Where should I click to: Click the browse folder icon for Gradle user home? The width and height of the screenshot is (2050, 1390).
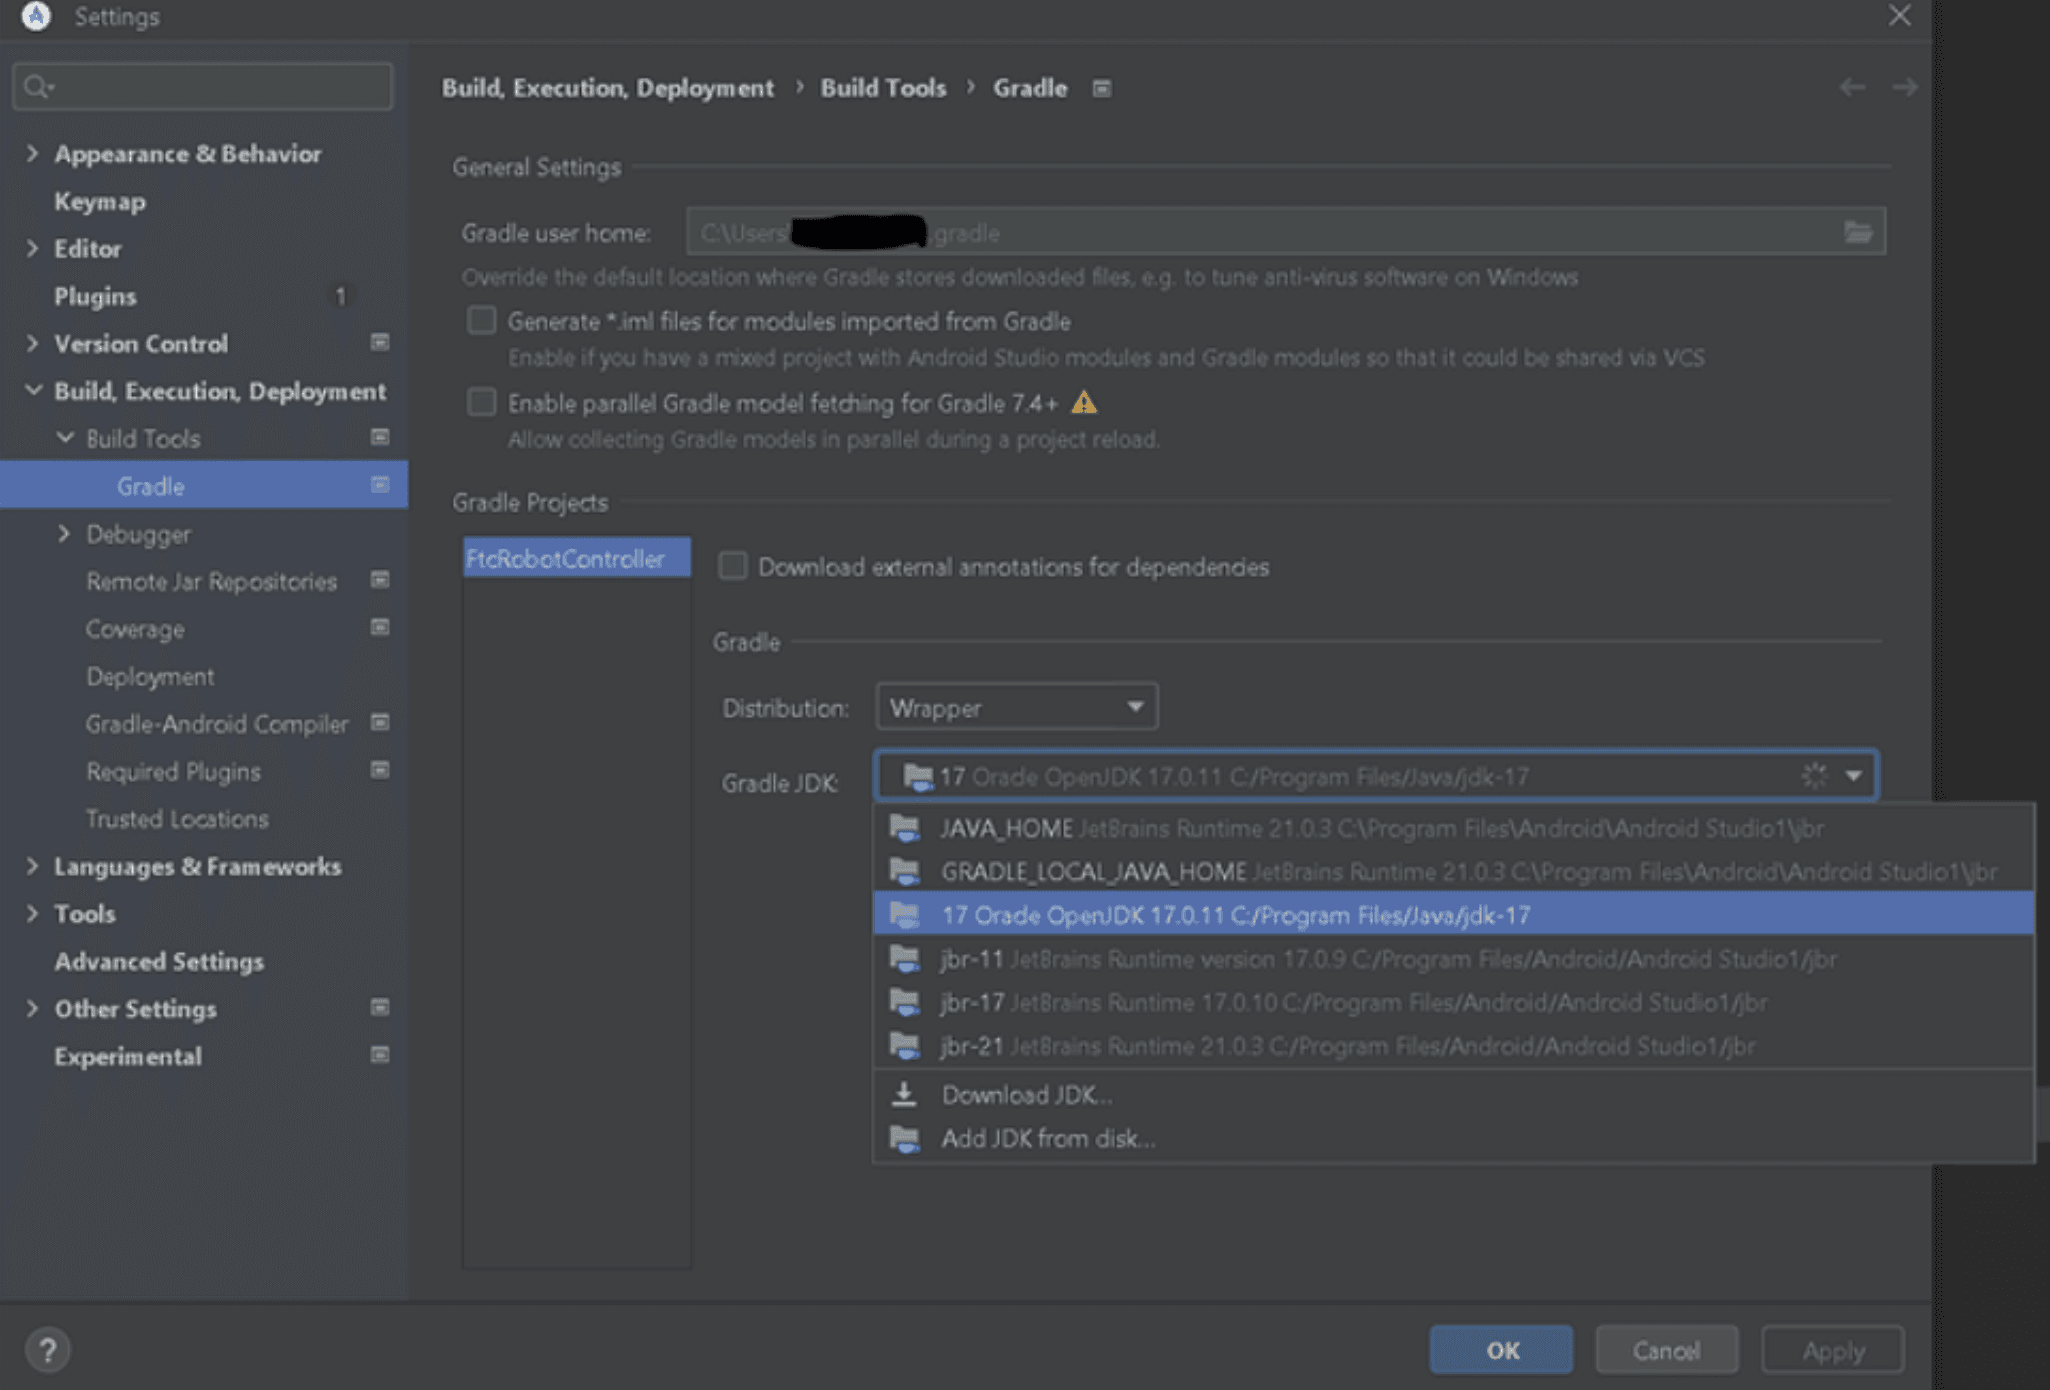tap(1857, 232)
